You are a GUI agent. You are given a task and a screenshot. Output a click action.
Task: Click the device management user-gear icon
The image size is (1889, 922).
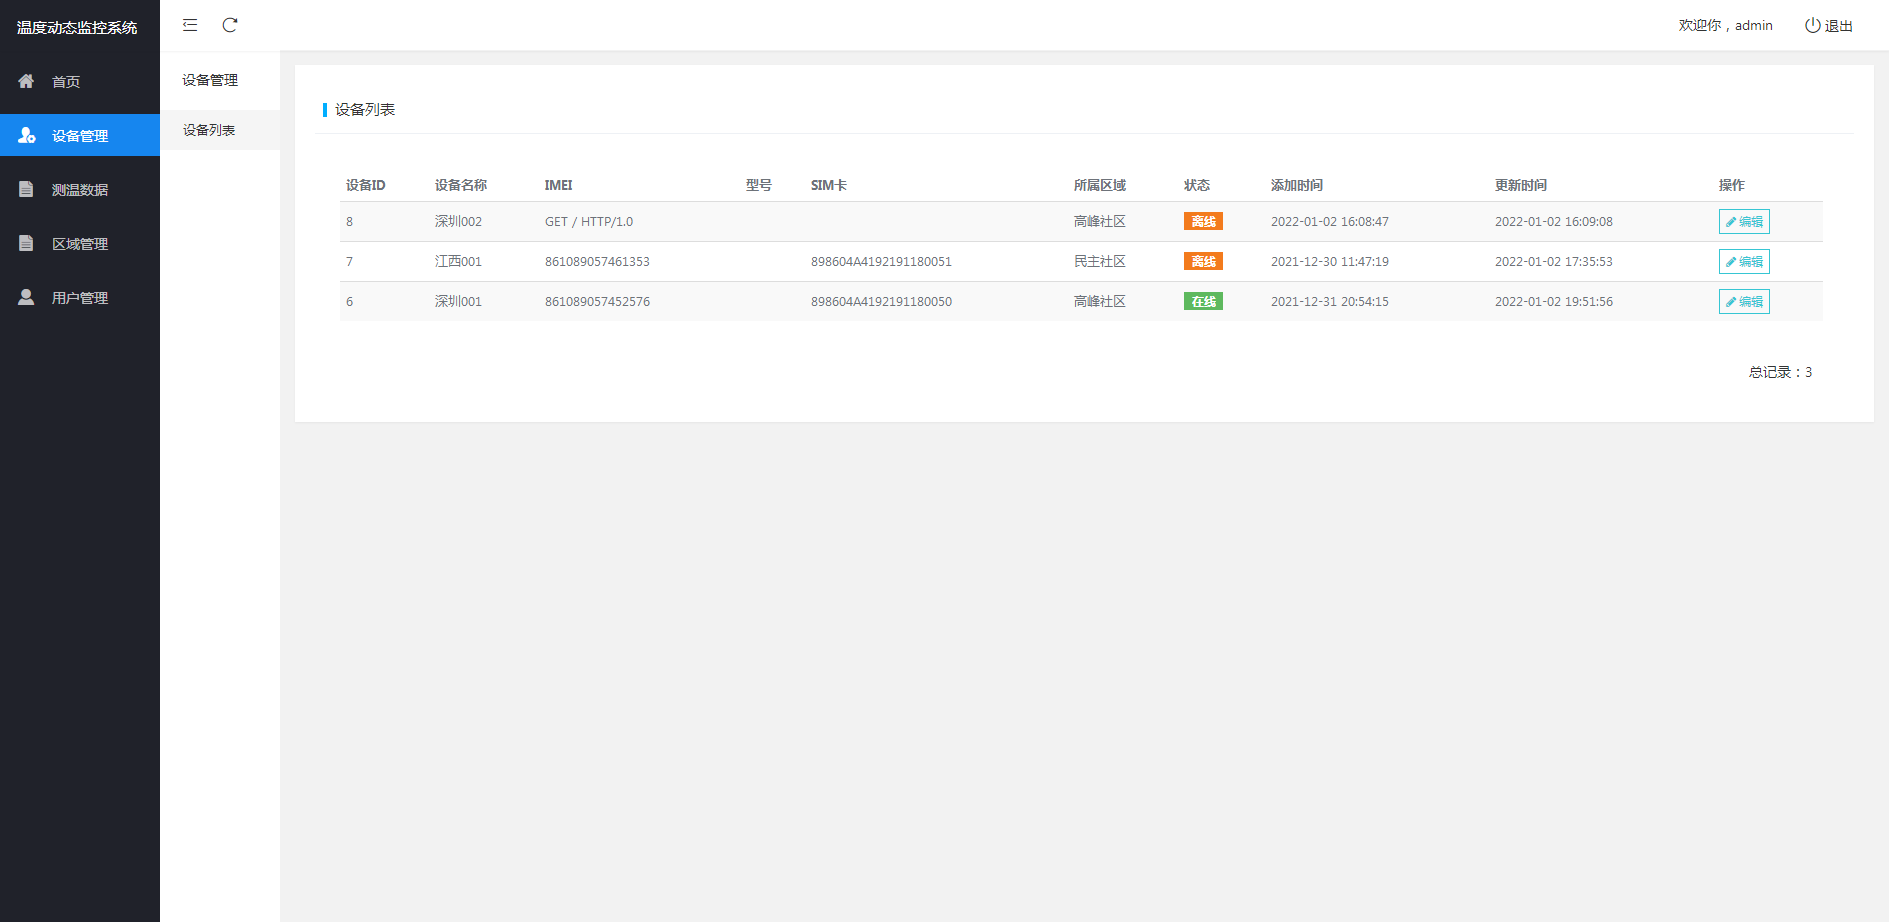27,135
